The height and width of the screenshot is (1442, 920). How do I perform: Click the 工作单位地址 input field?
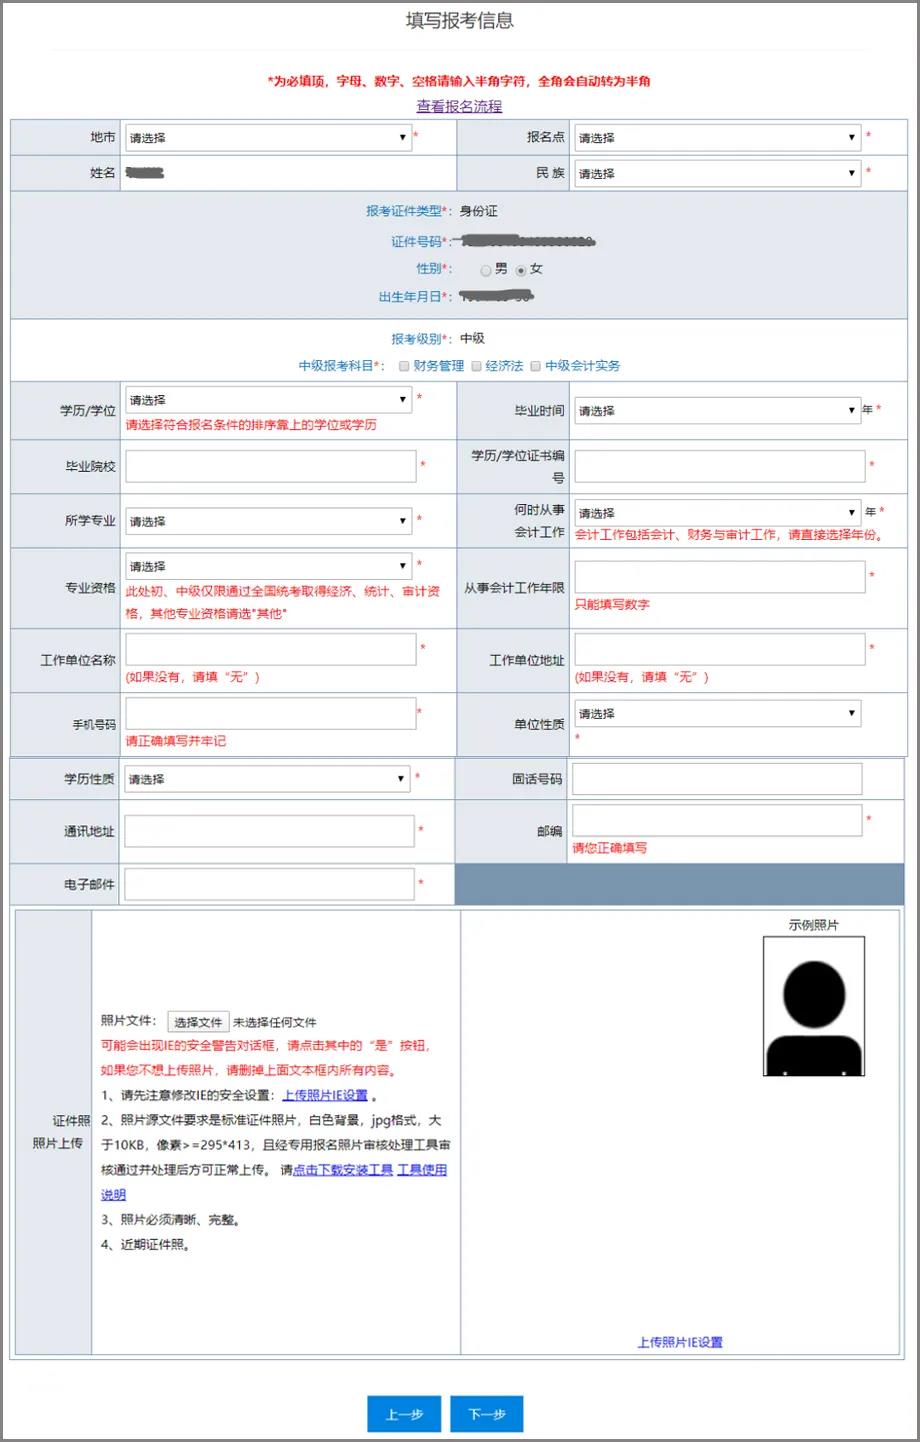point(719,649)
